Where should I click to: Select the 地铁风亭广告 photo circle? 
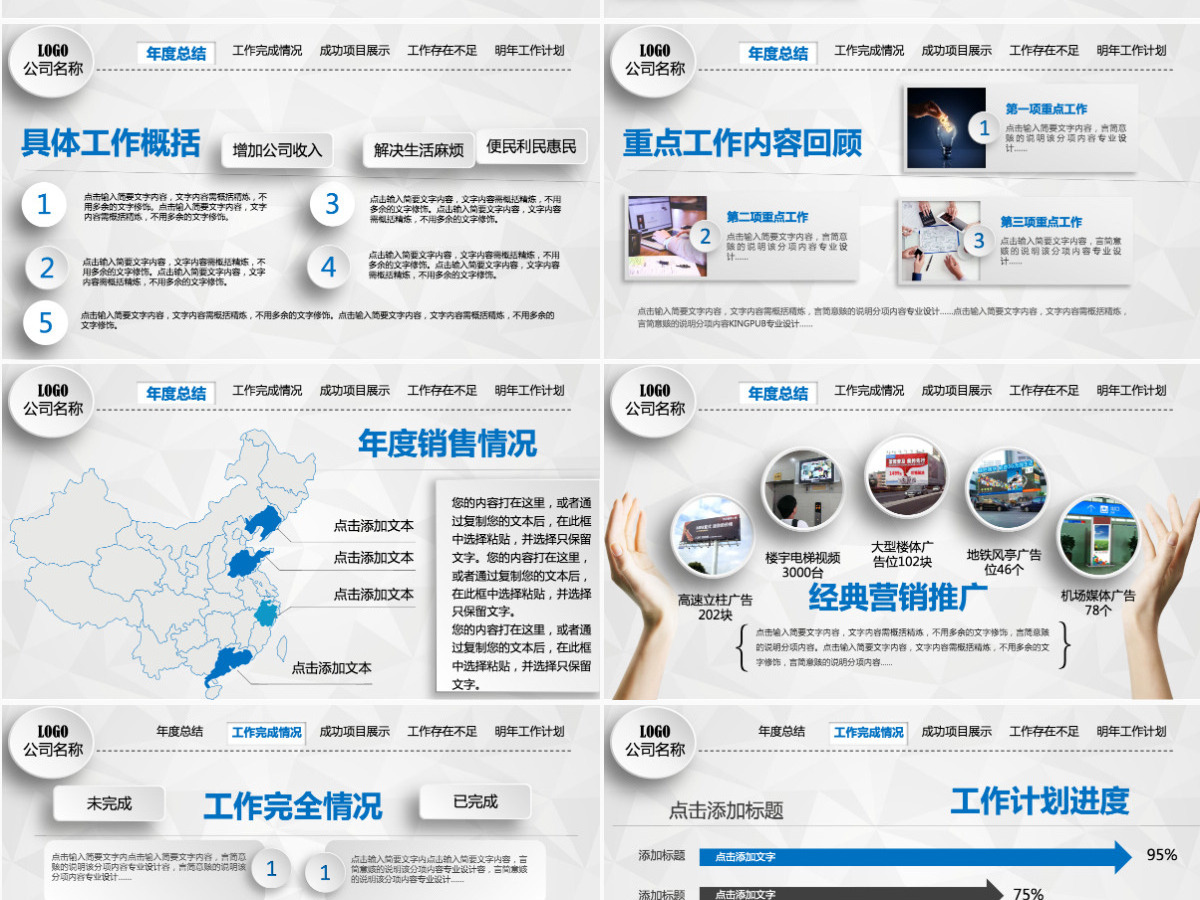(1006, 488)
